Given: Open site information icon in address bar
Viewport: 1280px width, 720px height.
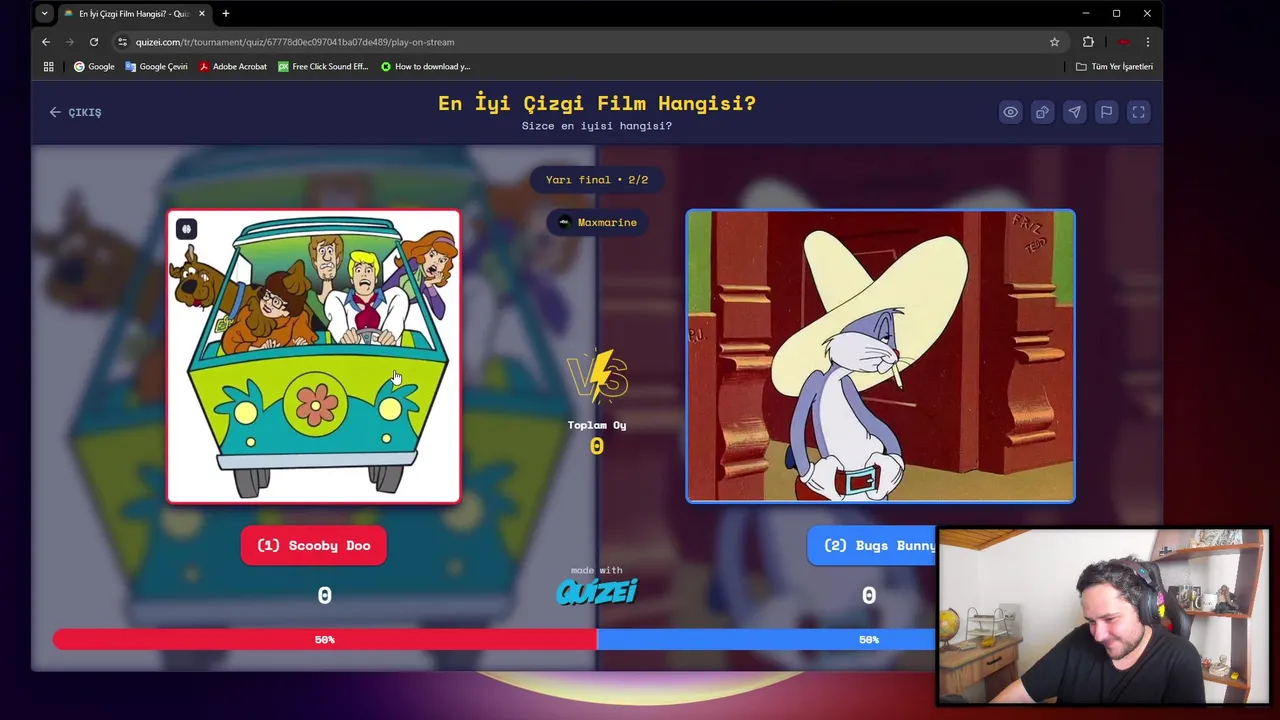Looking at the screenshot, I should coord(122,42).
